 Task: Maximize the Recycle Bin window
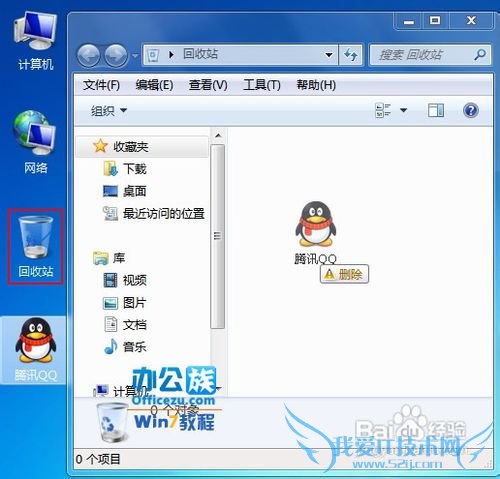click(x=435, y=21)
